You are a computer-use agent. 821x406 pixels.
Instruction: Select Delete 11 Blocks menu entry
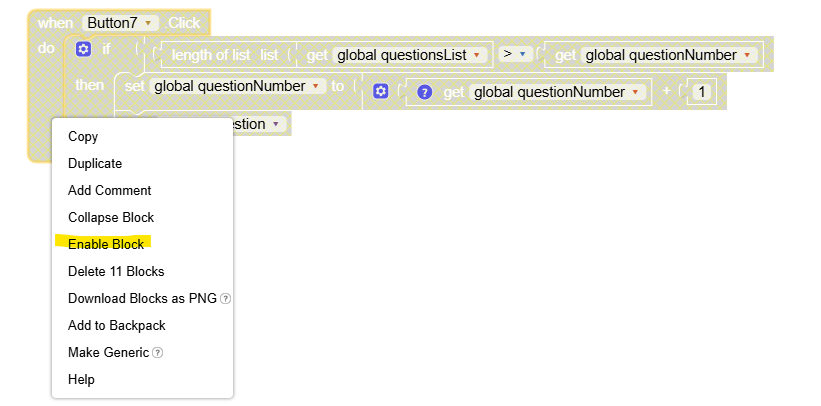[x=116, y=271]
